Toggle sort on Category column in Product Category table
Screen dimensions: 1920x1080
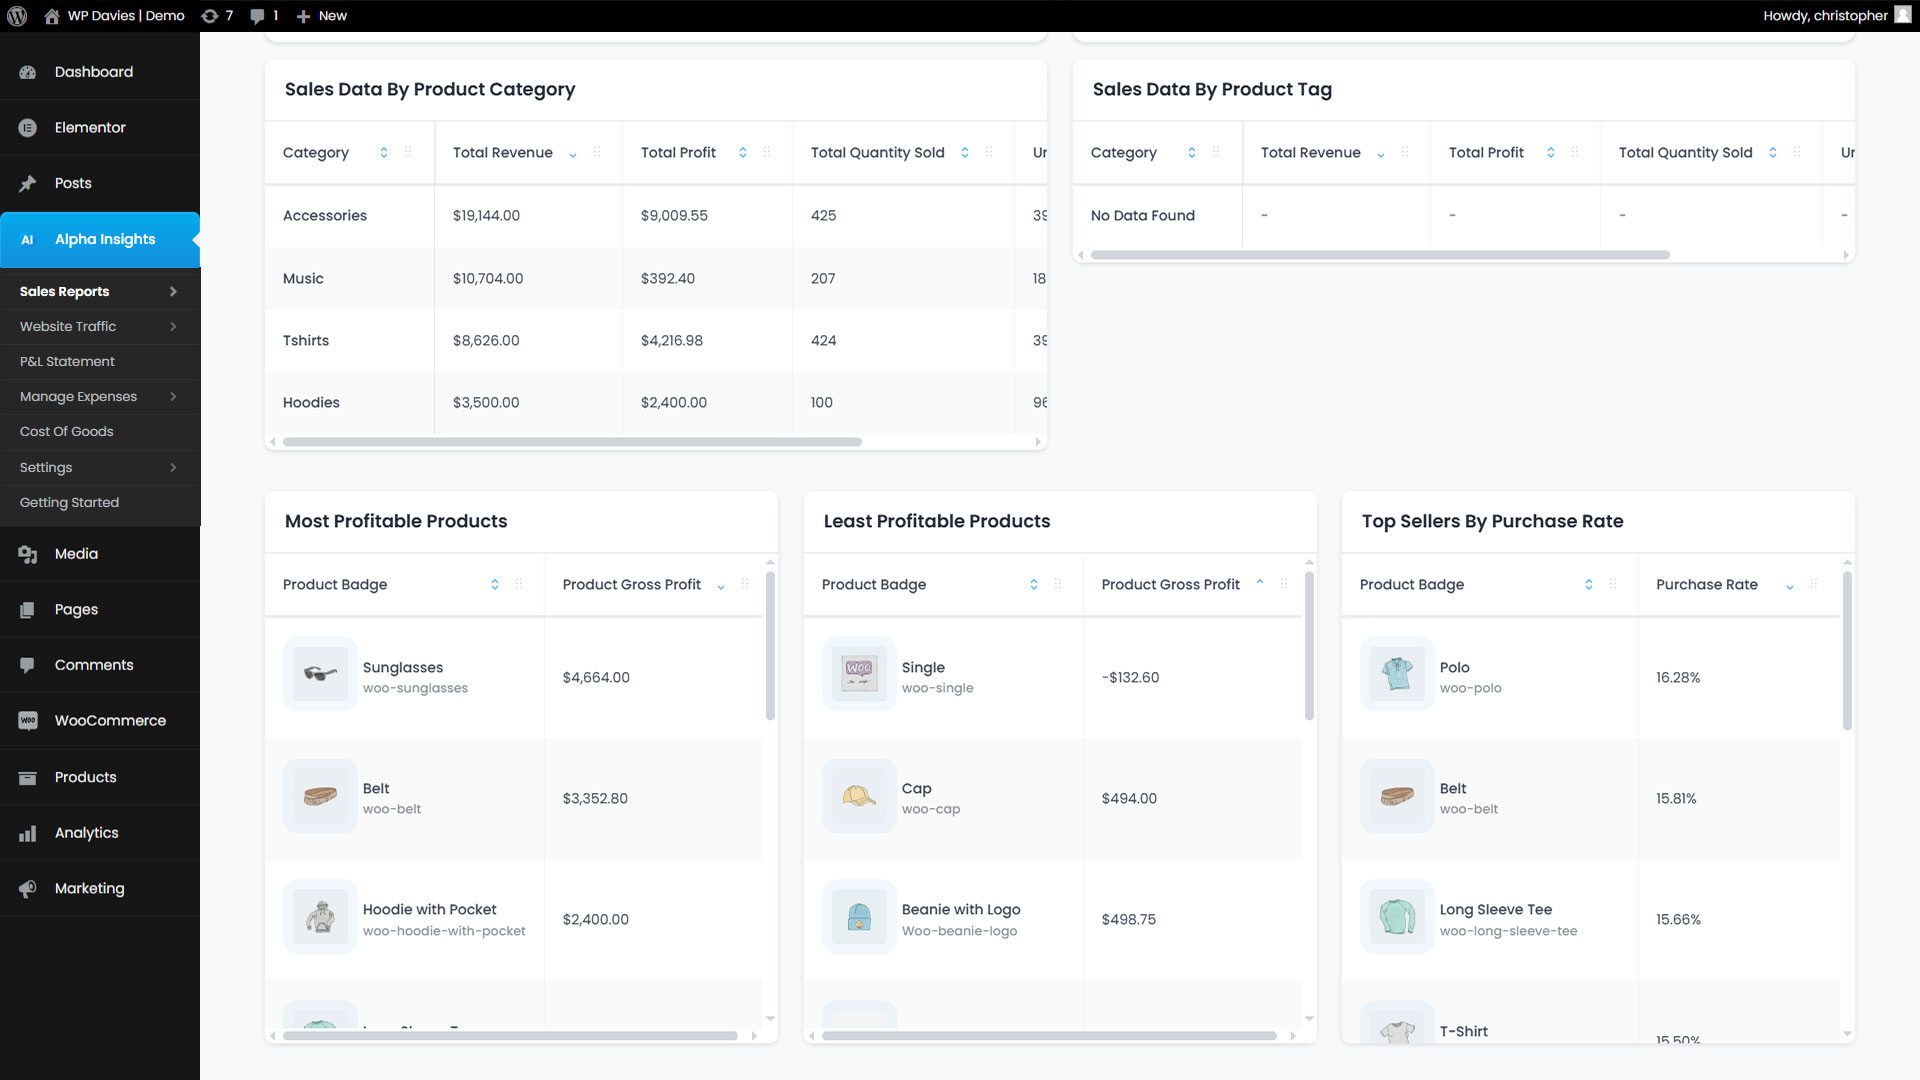pos(383,153)
